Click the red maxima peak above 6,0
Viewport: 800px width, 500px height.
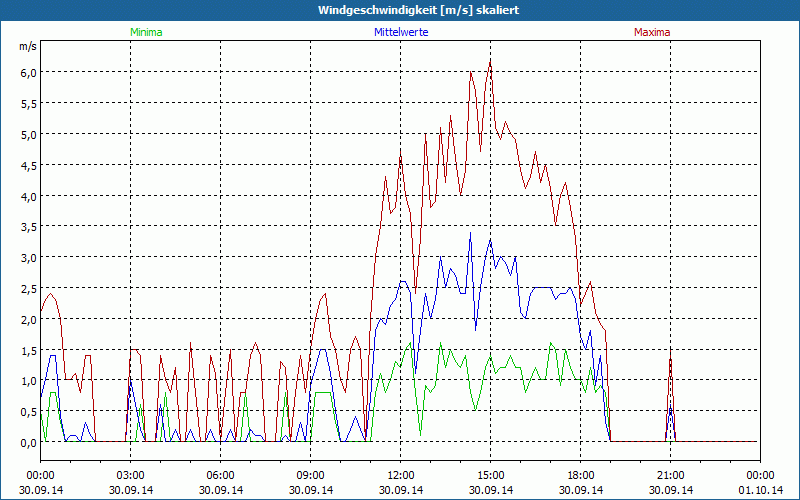490,63
